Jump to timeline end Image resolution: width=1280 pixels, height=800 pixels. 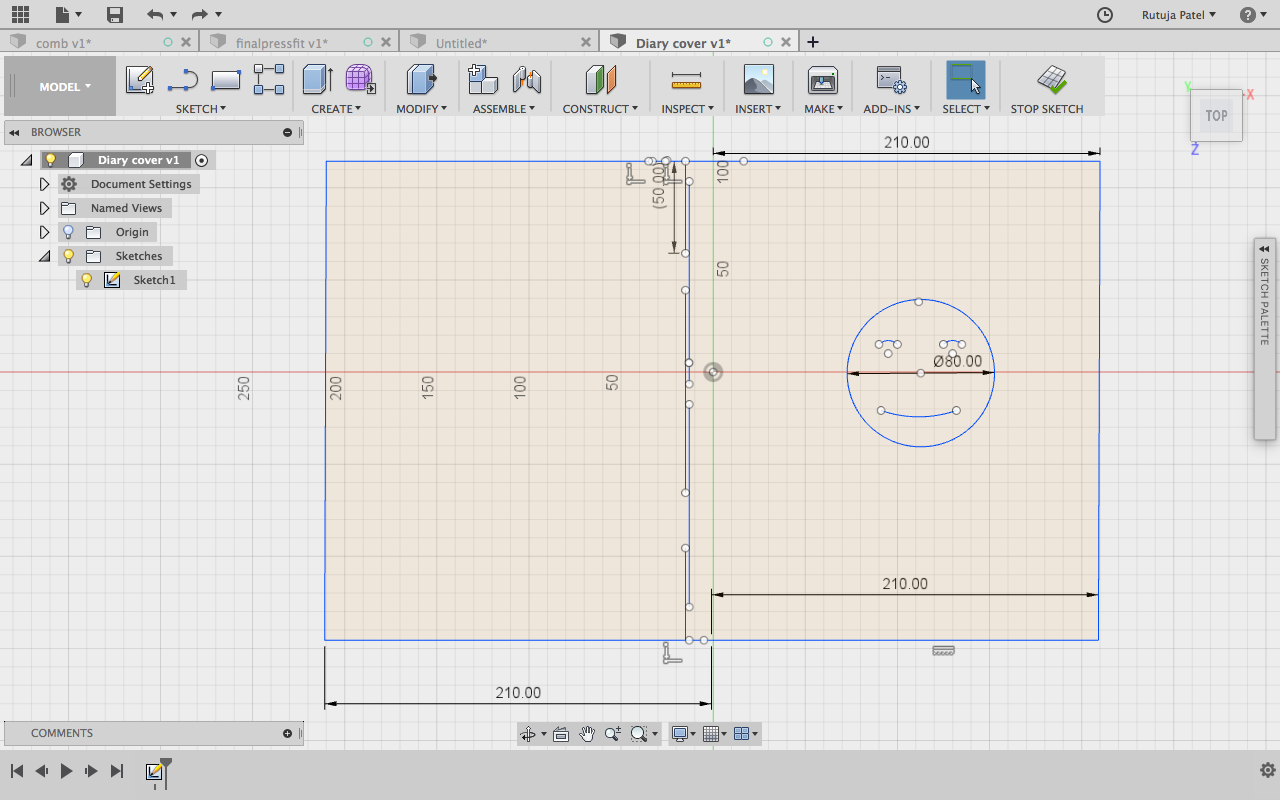click(117, 771)
